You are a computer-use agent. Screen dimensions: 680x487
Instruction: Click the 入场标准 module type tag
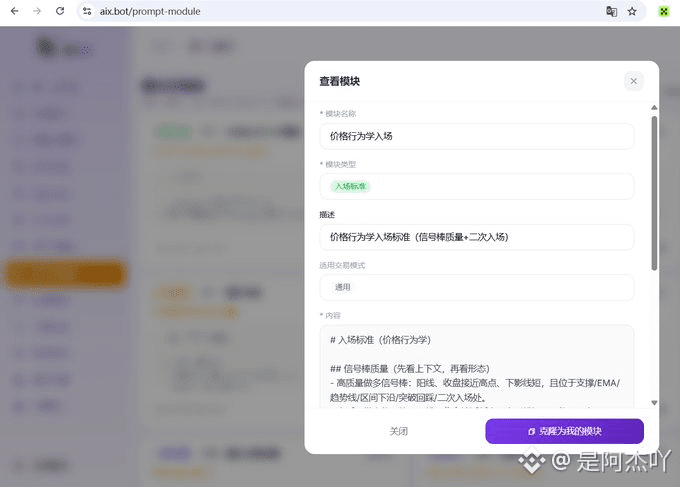click(x=350, y=186)
